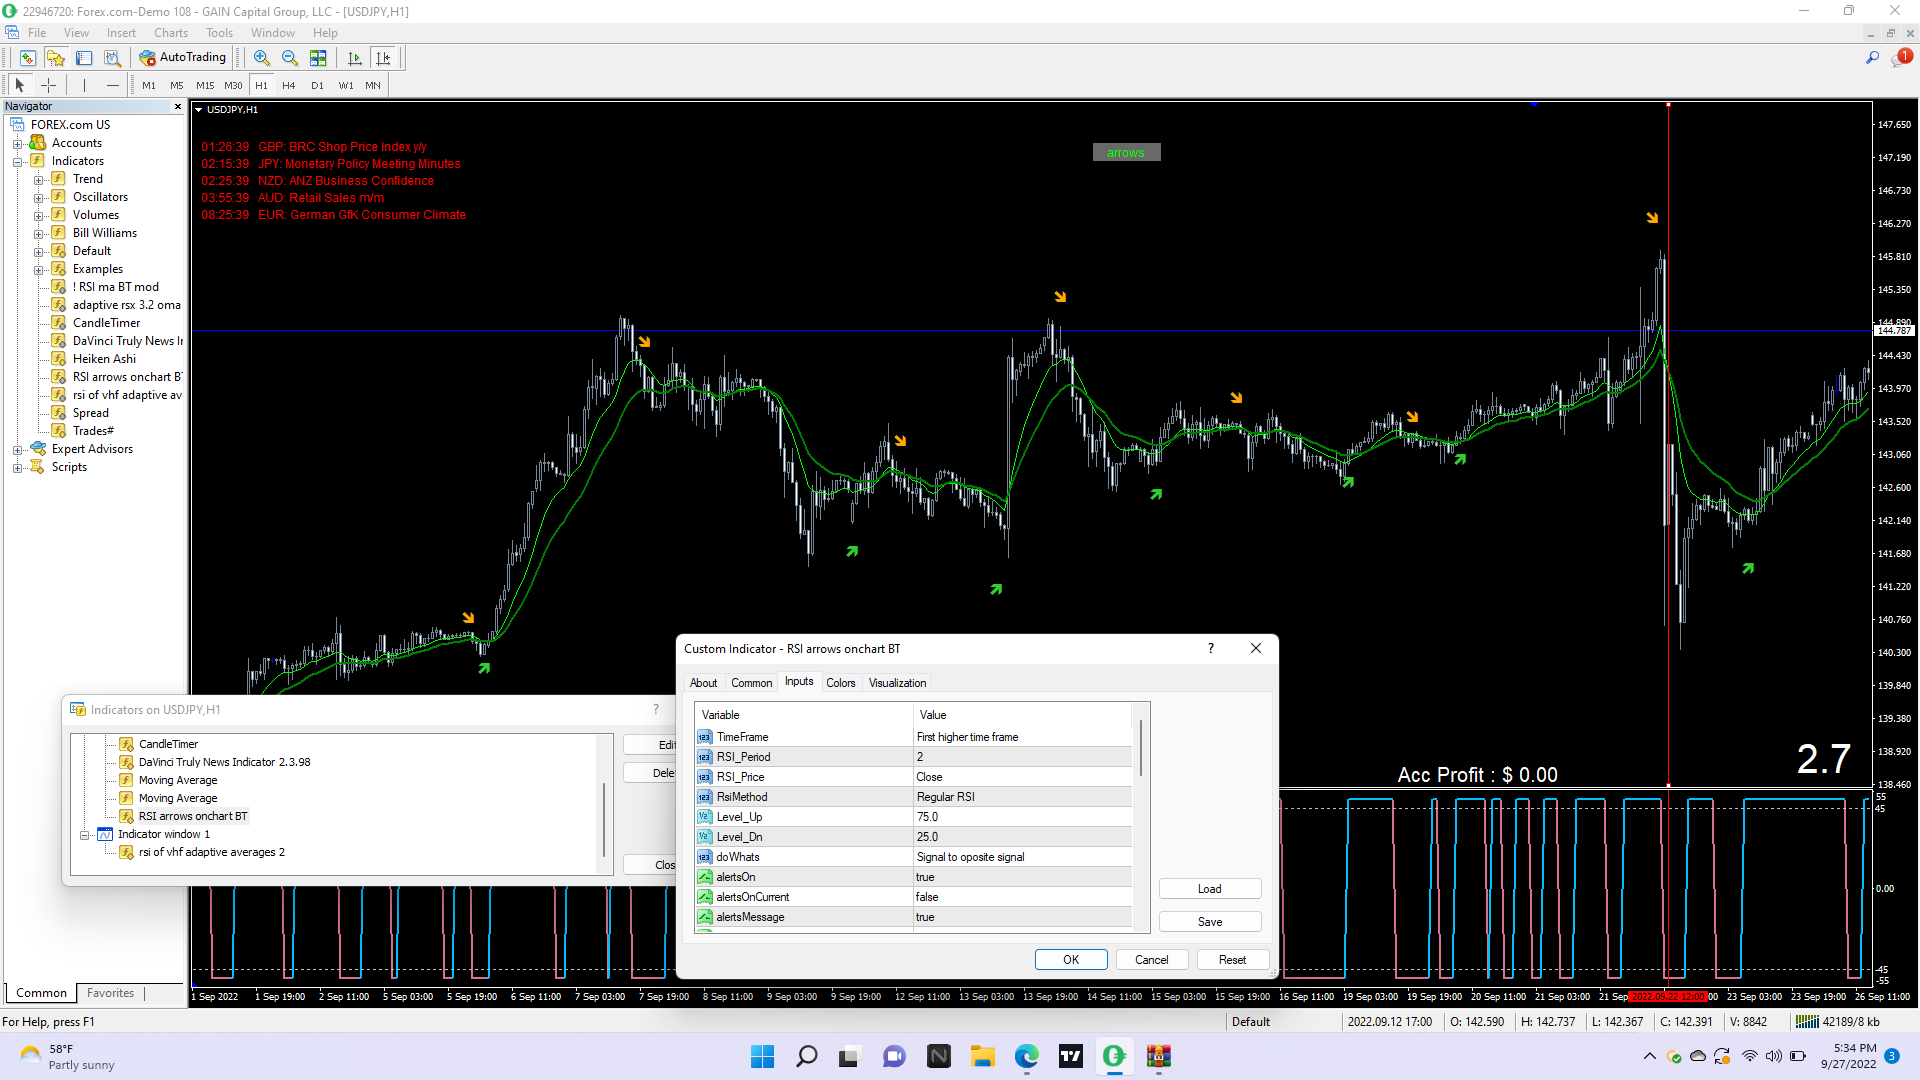Toggle the Navigator window icon
1920x1080 pixels.
coord(56,58)
